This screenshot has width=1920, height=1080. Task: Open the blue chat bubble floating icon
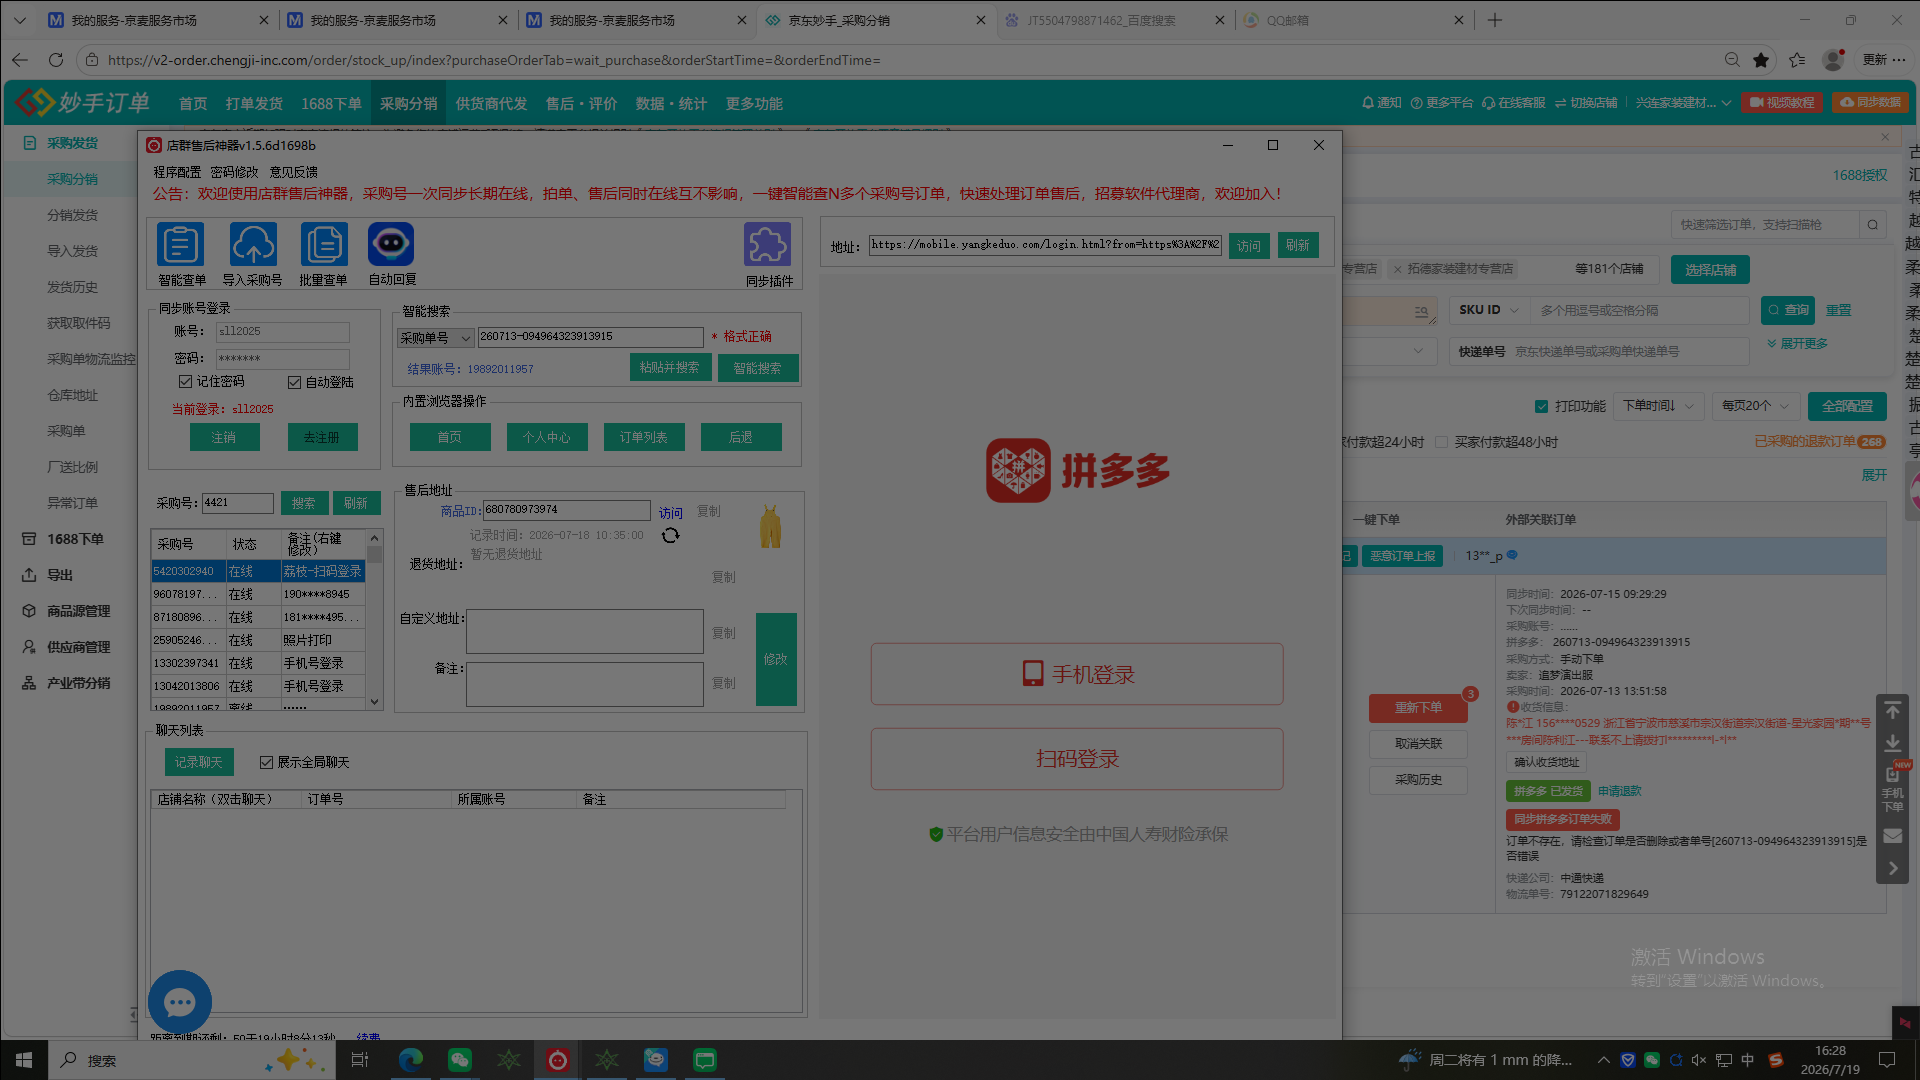coord(180,1002)
